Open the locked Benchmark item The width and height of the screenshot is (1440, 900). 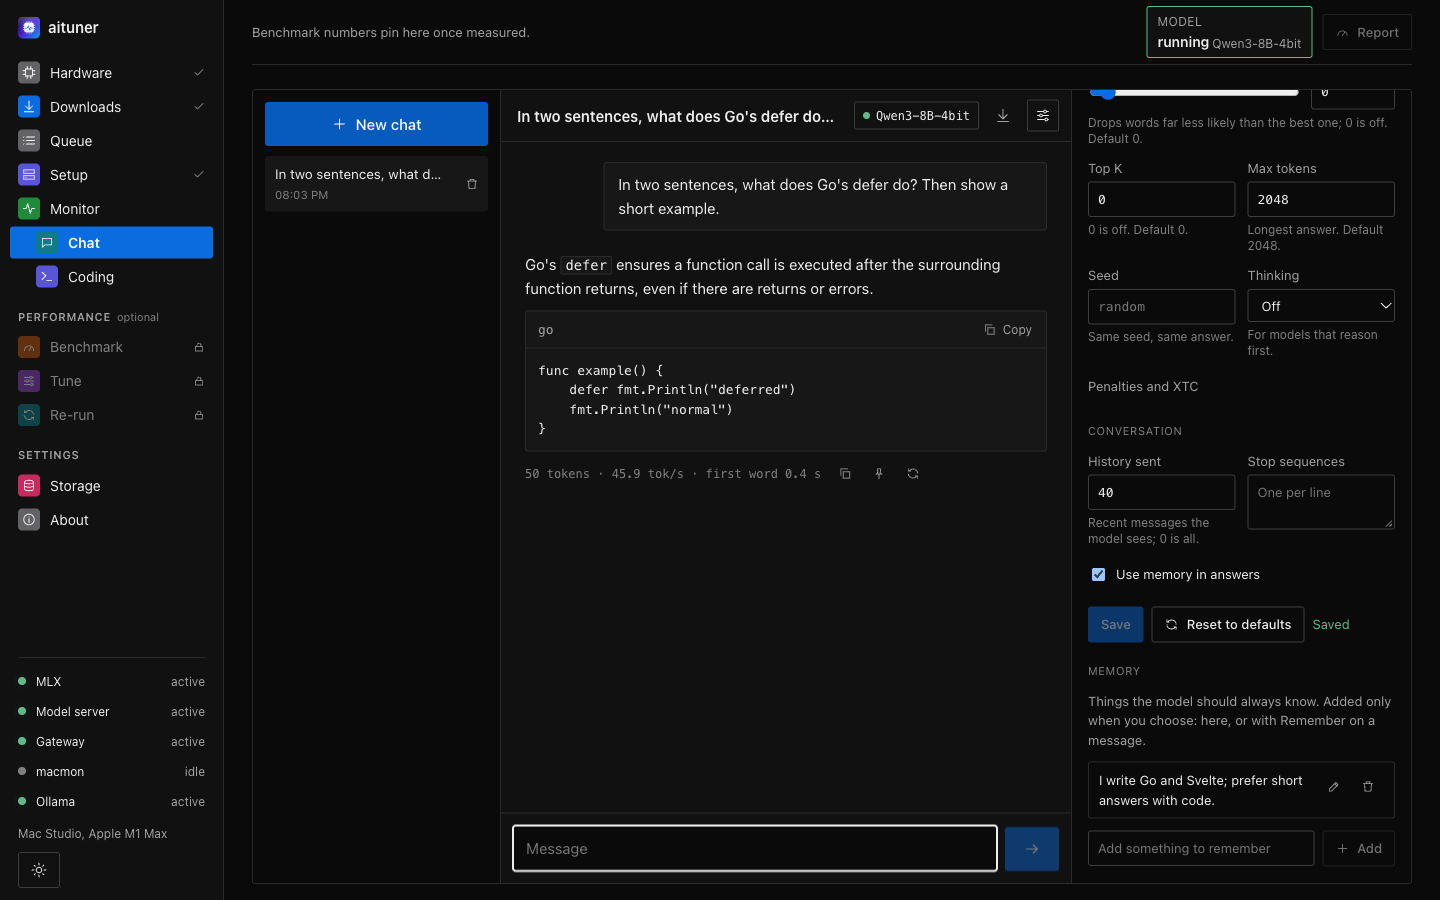tap(111, 347)
